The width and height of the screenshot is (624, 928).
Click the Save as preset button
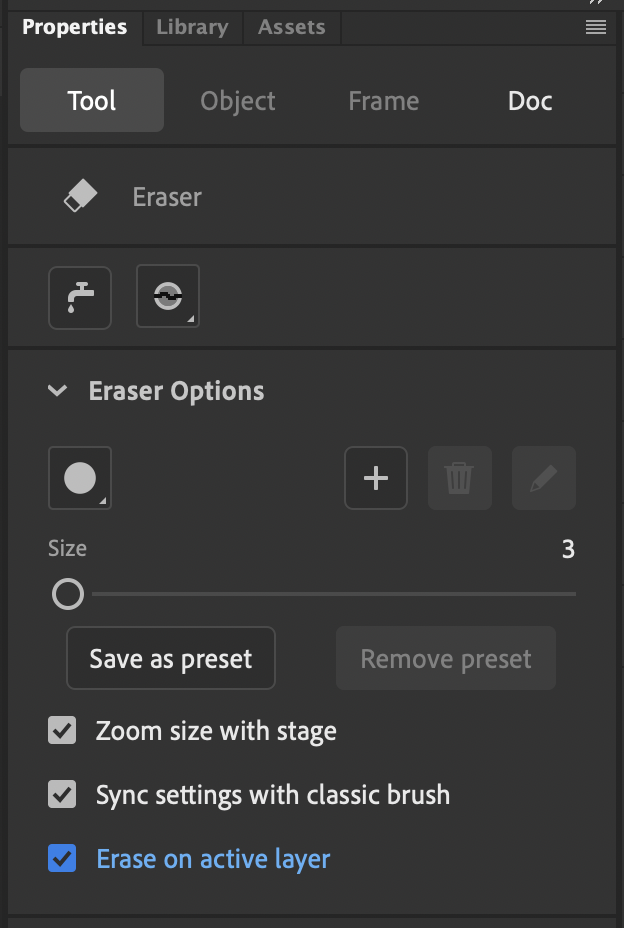pos(171,659)
